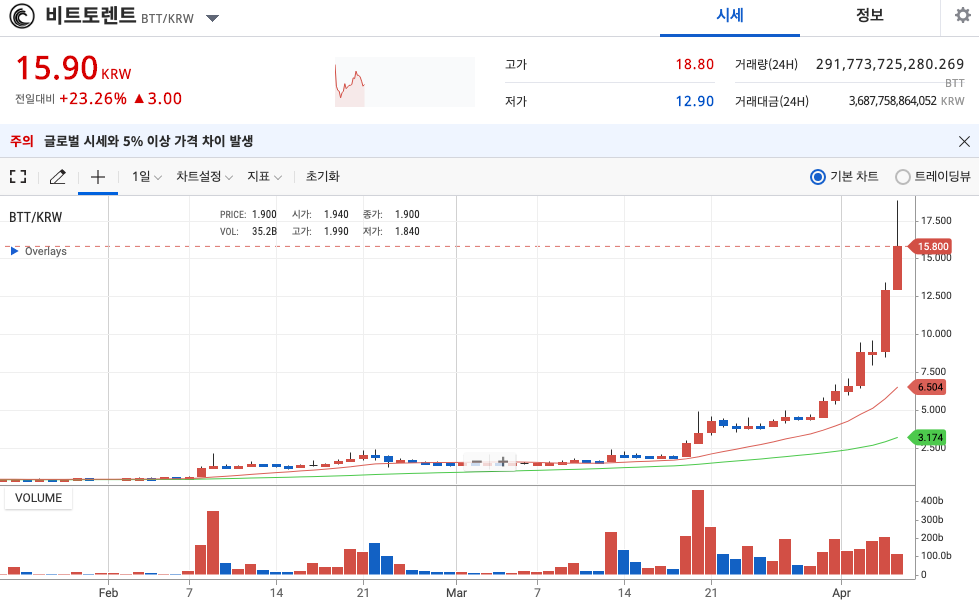
Task: Click the BitTorrent coin logo icon
Action: pyautogui.click(x=22, y=16)
